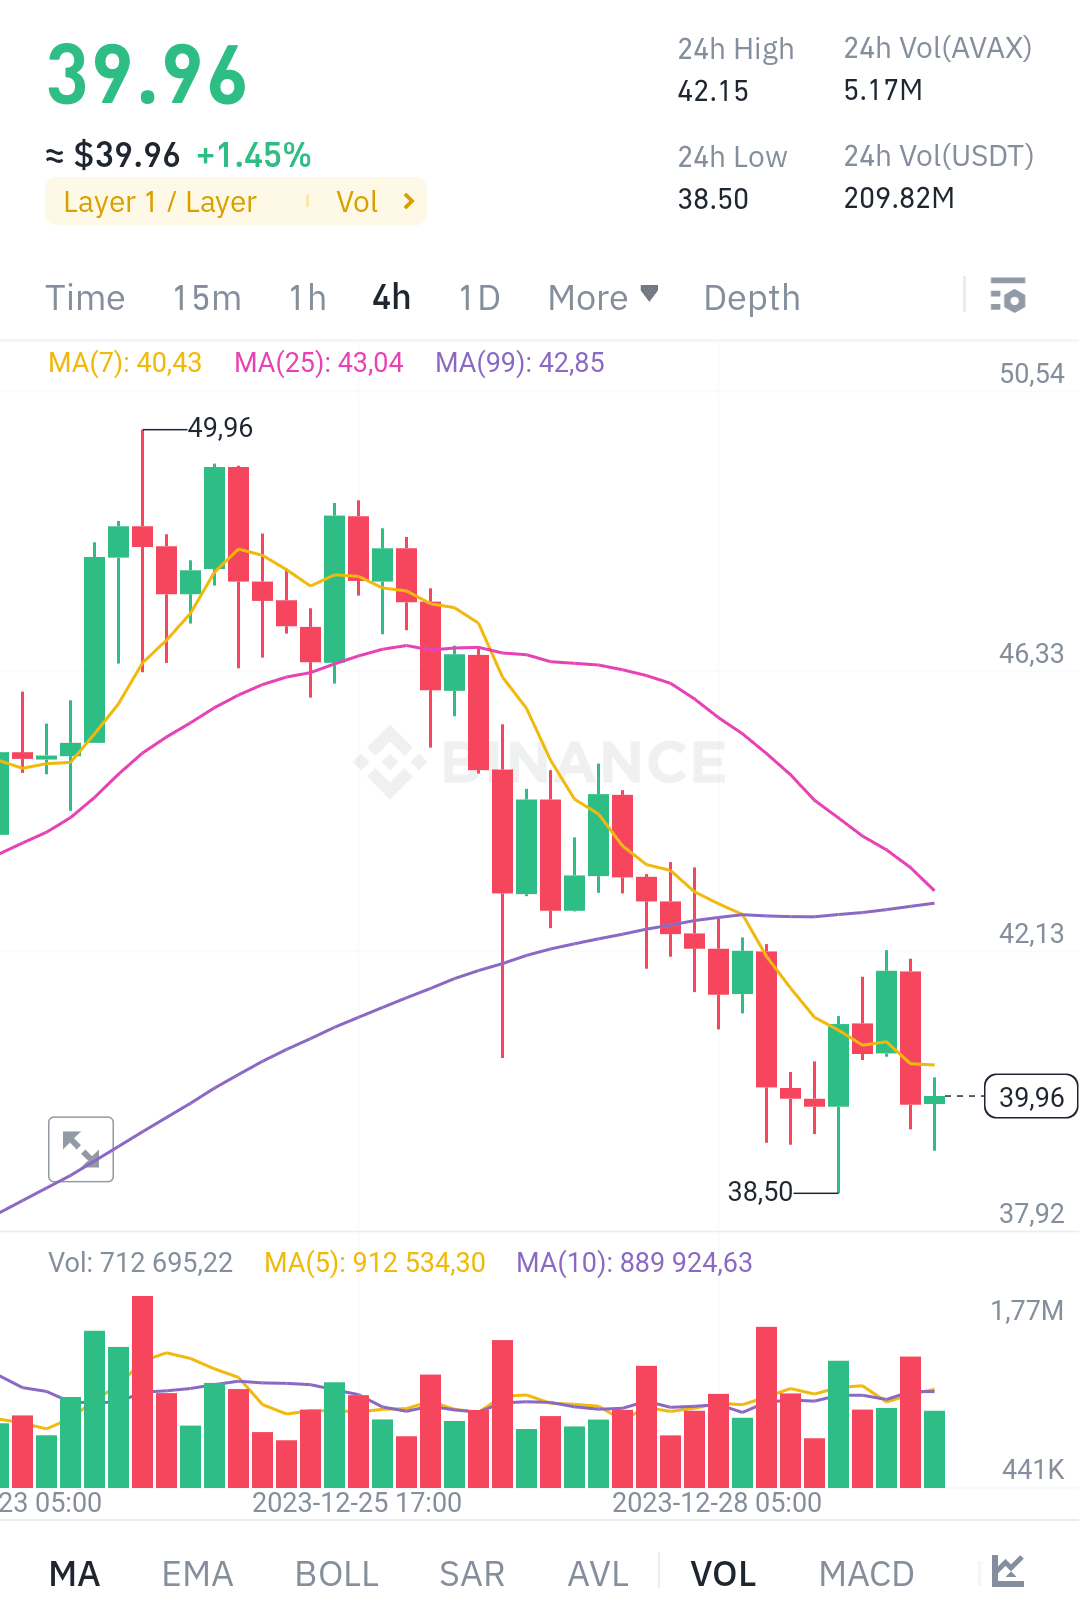This screenshot has height=1614, width=1079.
Task: Open the More timeframes dropdown
Action: [601, 297]
